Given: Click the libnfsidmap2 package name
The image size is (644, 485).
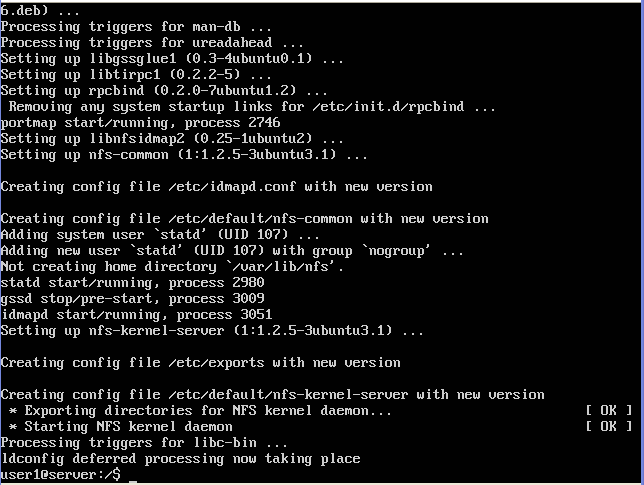Looking at the screenshot, I should point(137,138).
